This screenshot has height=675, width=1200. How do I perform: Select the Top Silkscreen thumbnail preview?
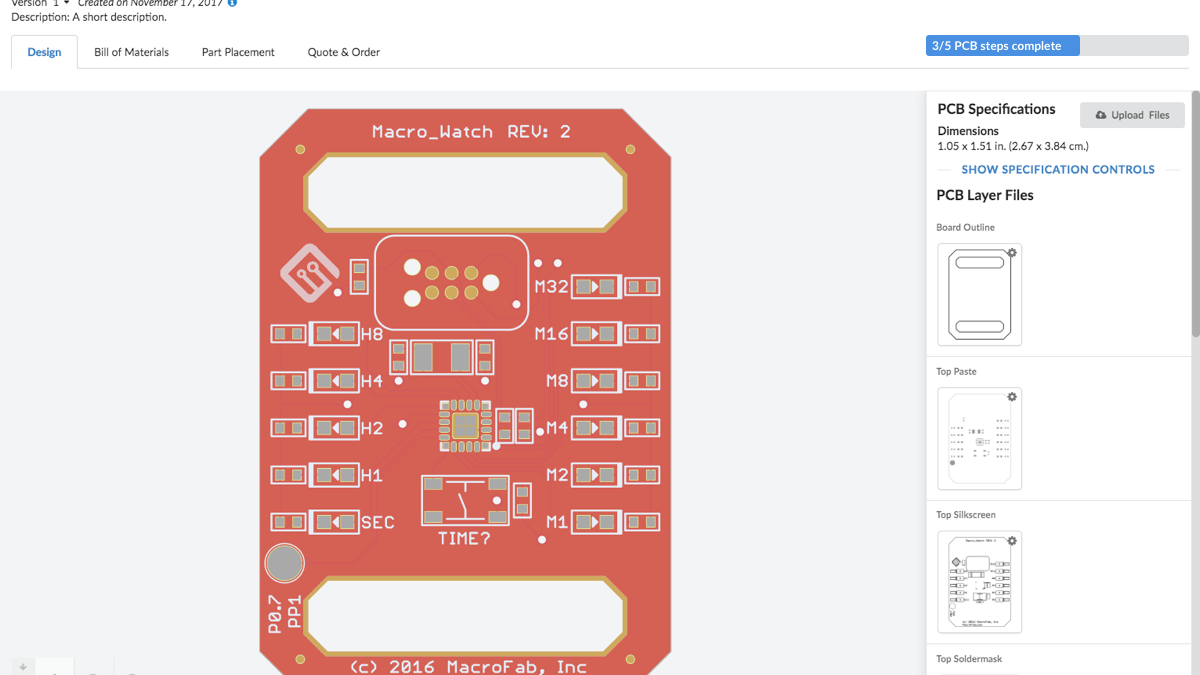979,581
